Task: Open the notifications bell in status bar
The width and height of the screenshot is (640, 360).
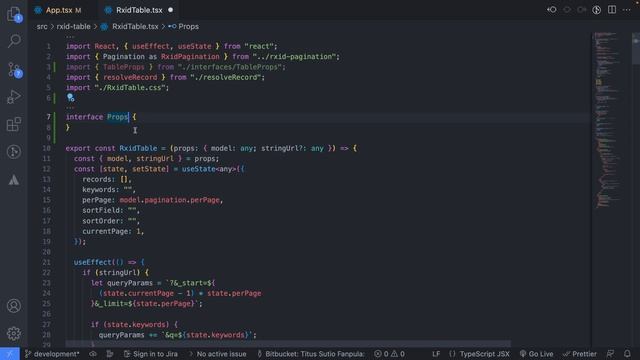Action: [627, 354]
